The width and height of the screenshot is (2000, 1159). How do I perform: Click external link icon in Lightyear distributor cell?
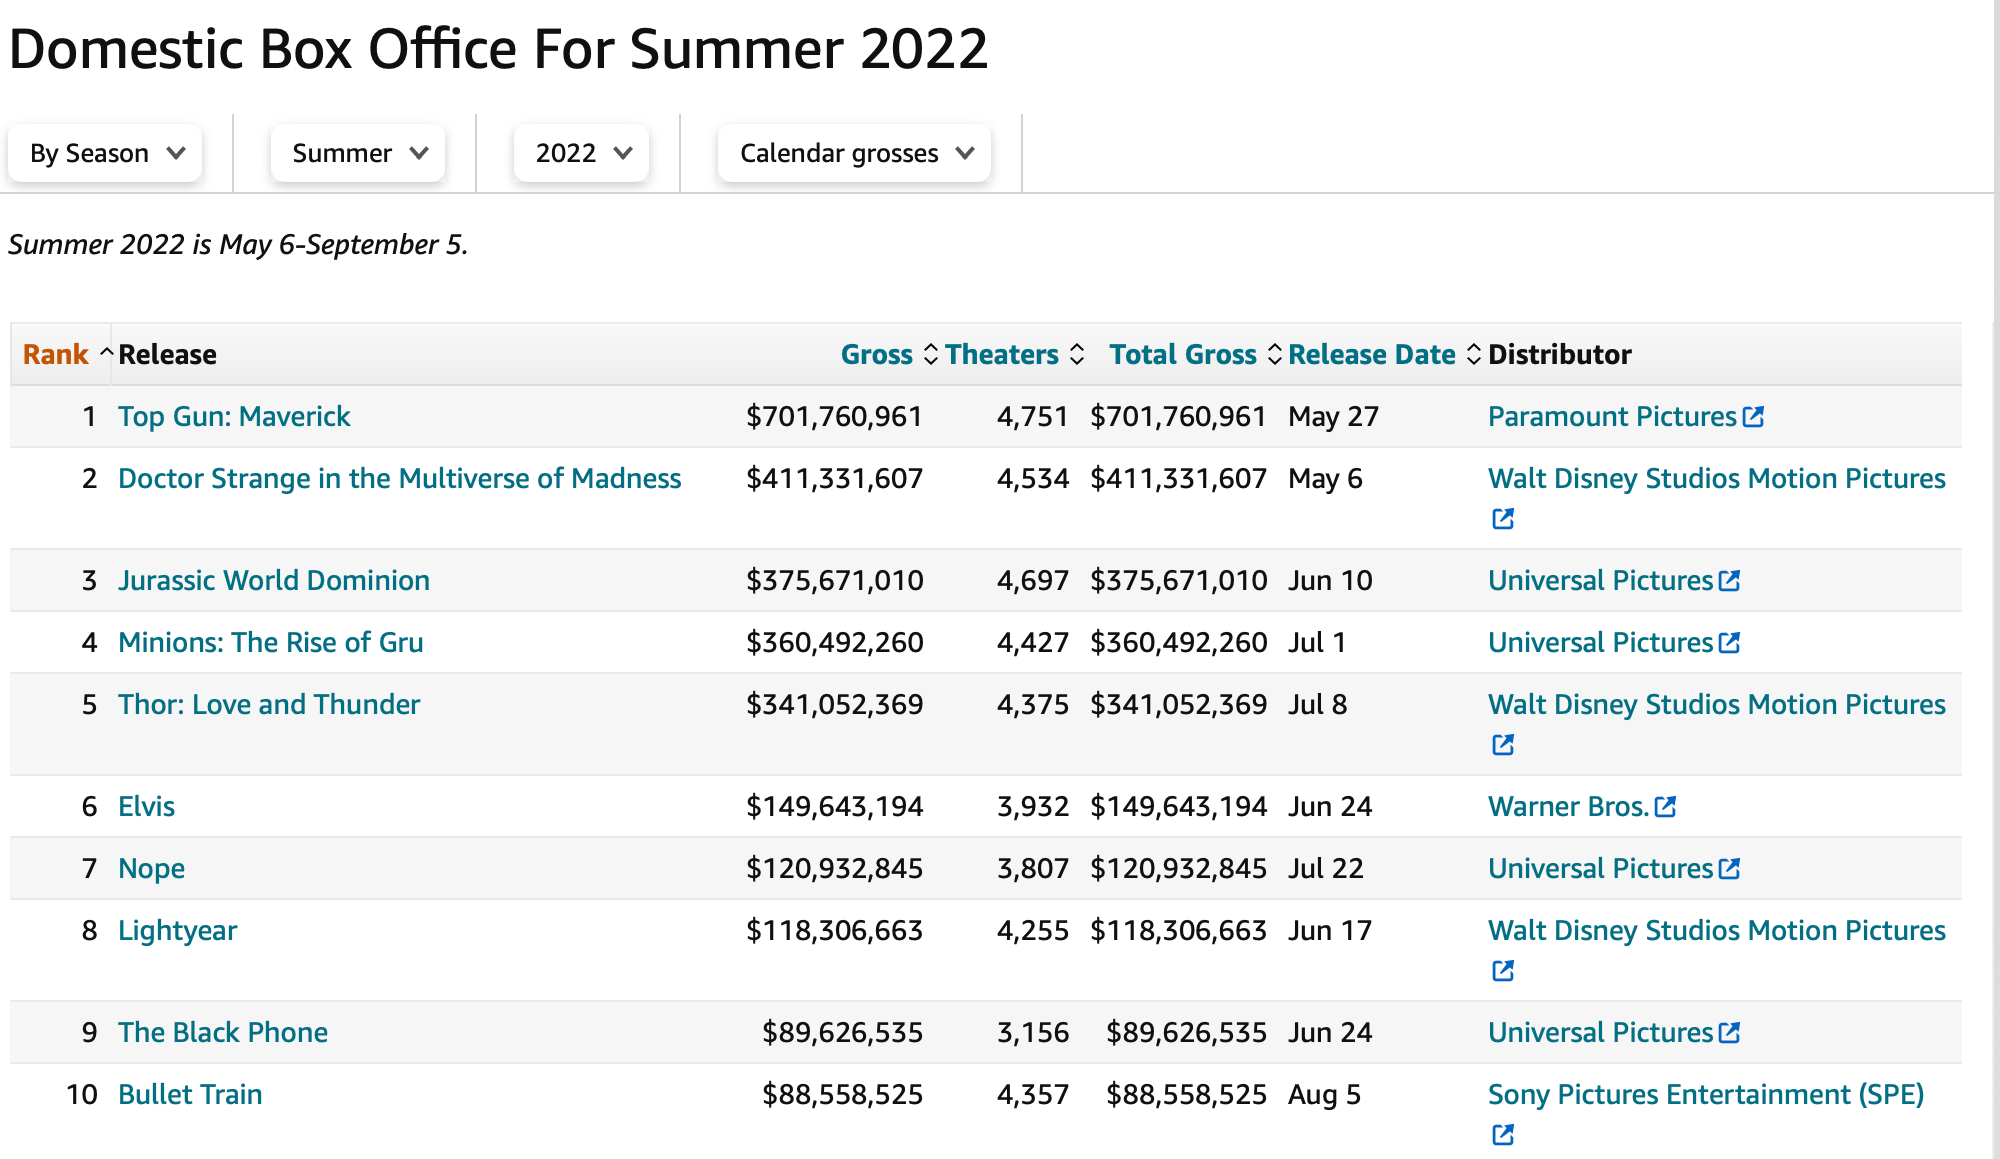1502,970
